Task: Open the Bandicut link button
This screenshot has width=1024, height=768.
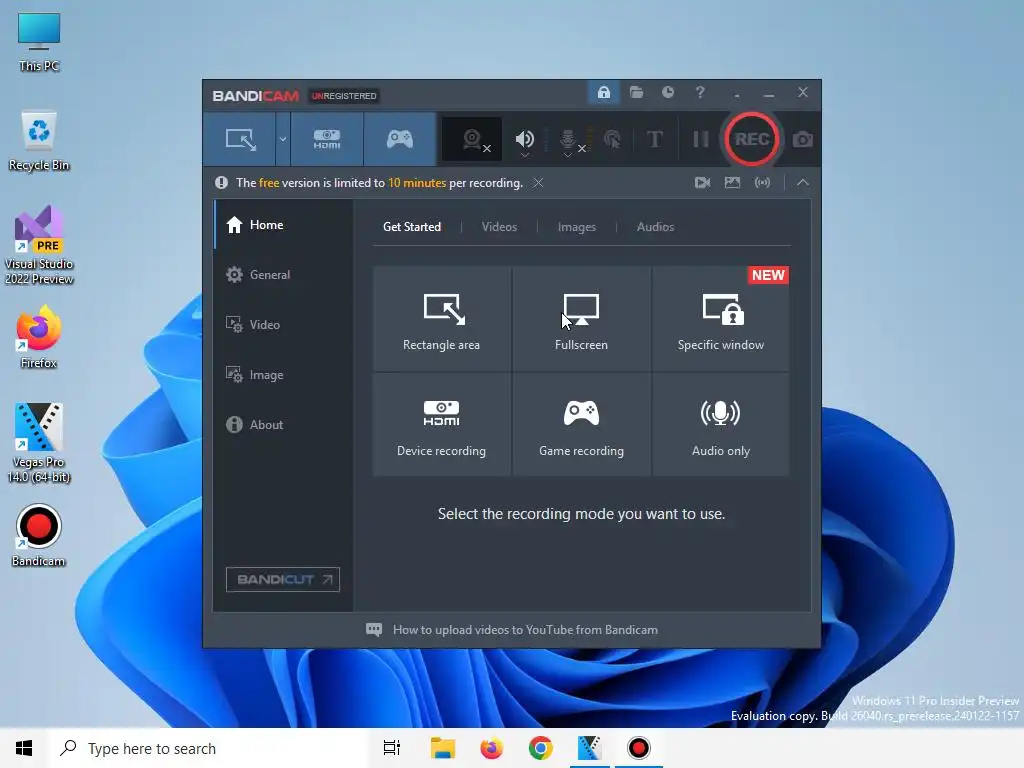Action: [283, 579]
